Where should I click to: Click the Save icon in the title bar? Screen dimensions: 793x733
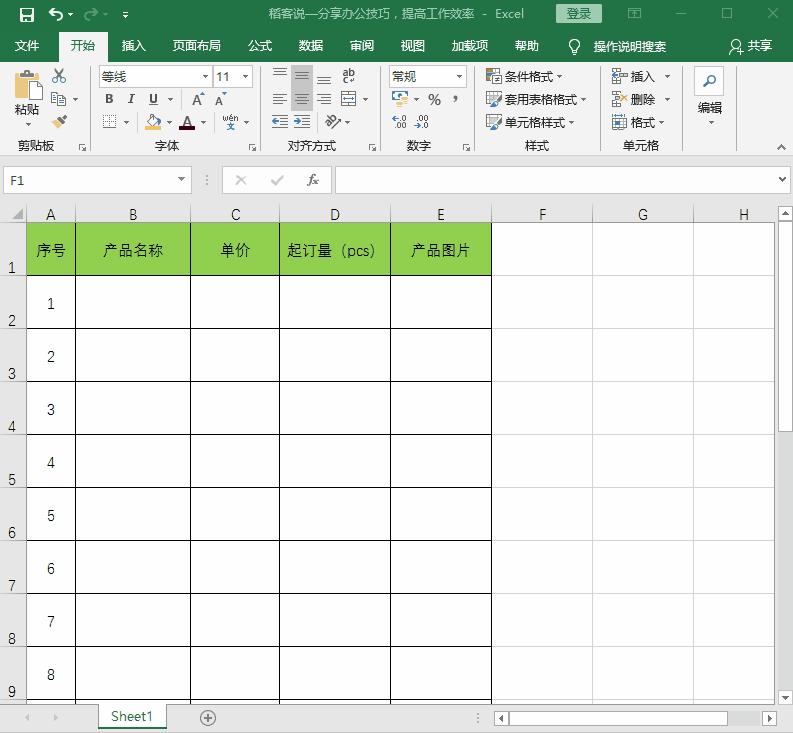click(x=26, y=15)
